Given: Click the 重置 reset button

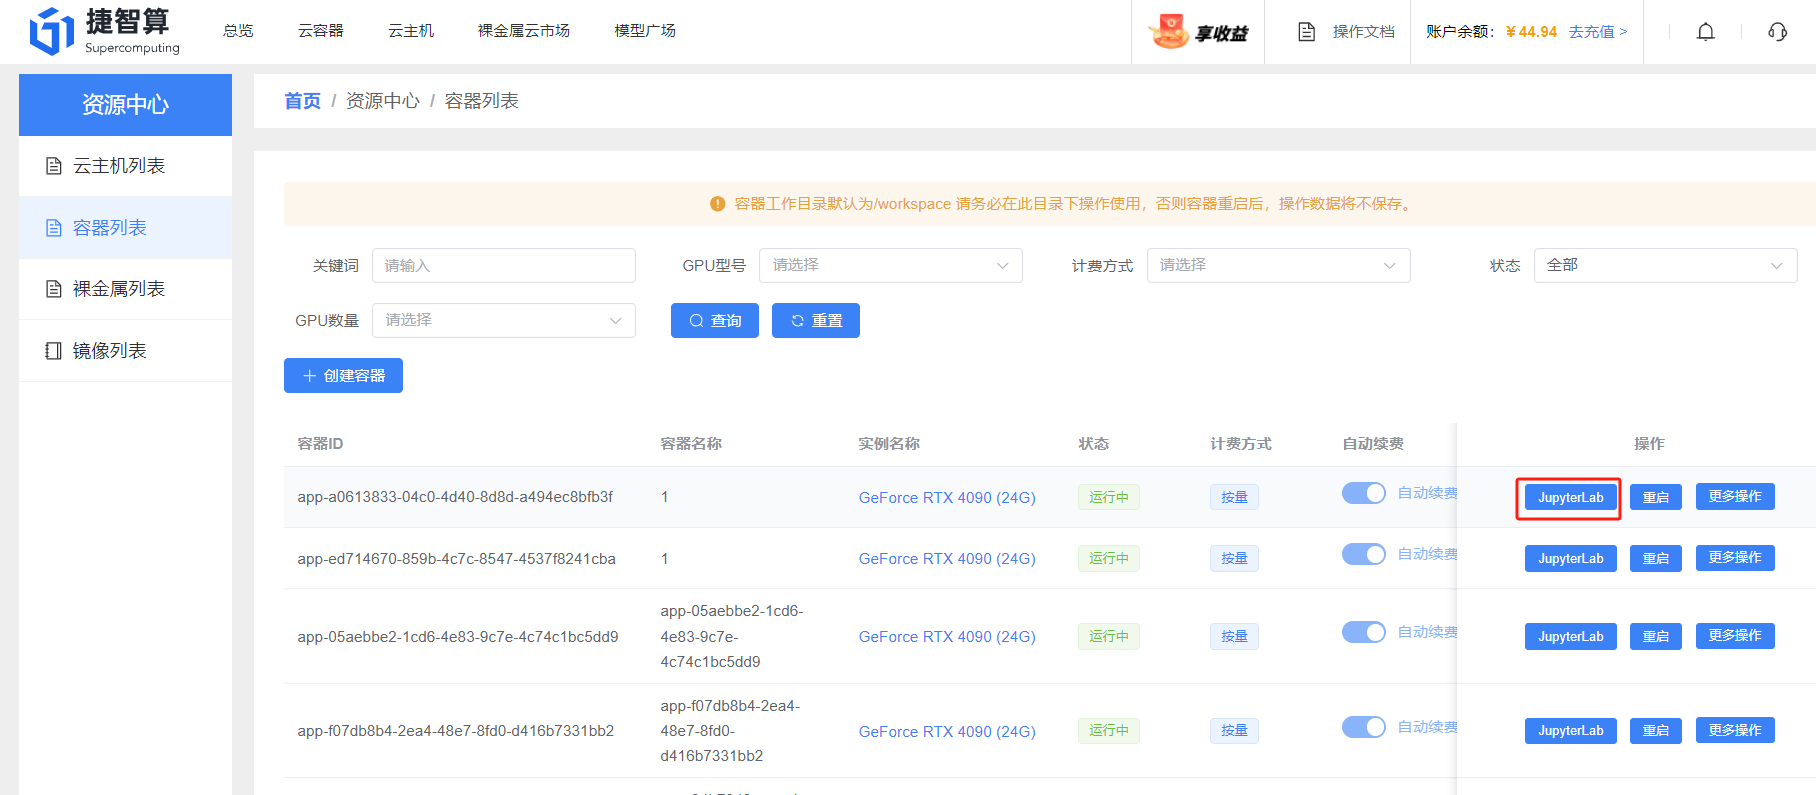Looking at the screenshot, I should tap(816, 321).
